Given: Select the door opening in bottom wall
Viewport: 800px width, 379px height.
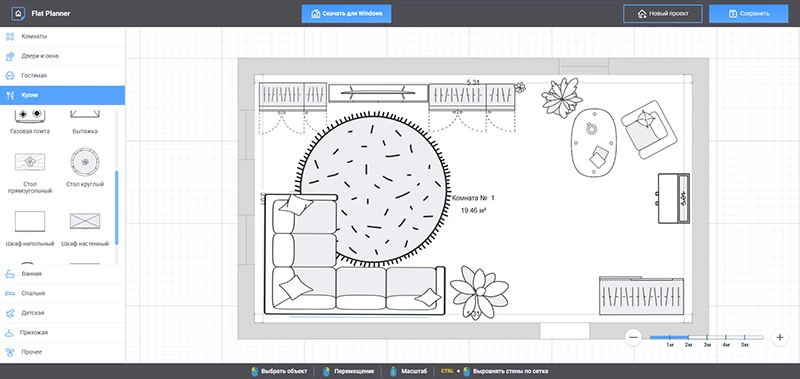Looking at the screenshot, I should click(565, 331).
